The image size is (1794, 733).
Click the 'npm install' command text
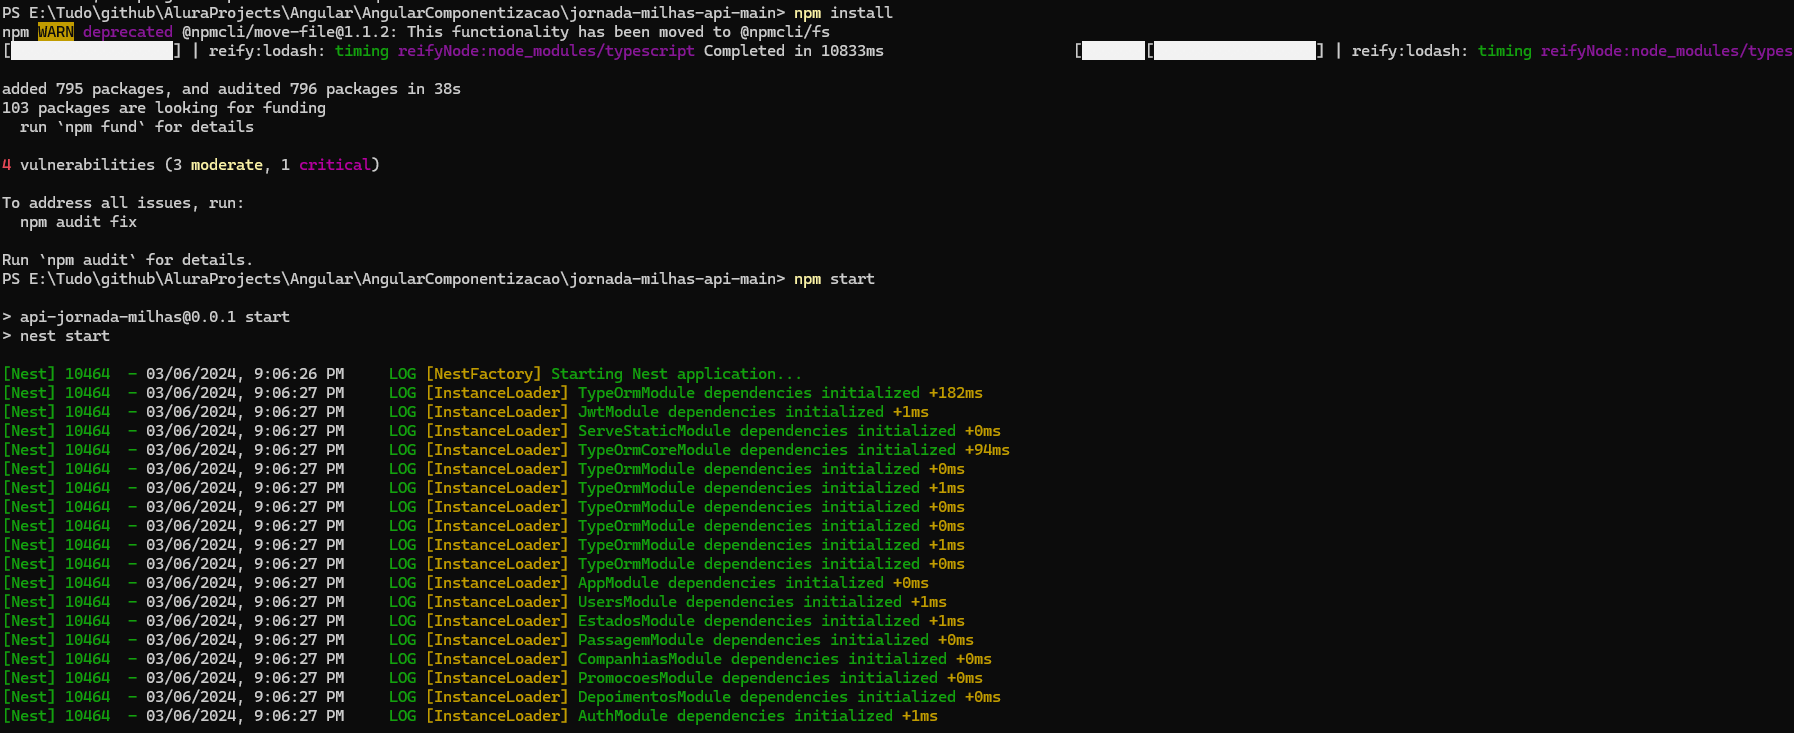843,13
